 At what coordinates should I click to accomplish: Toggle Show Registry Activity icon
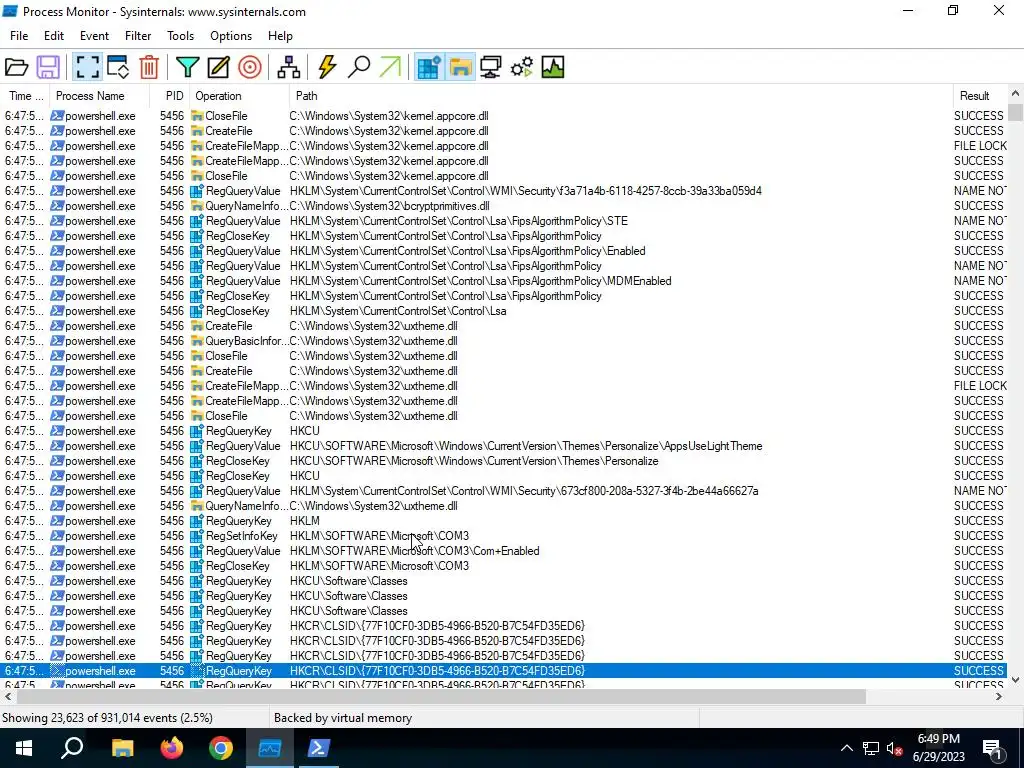[x=428, y=67]
